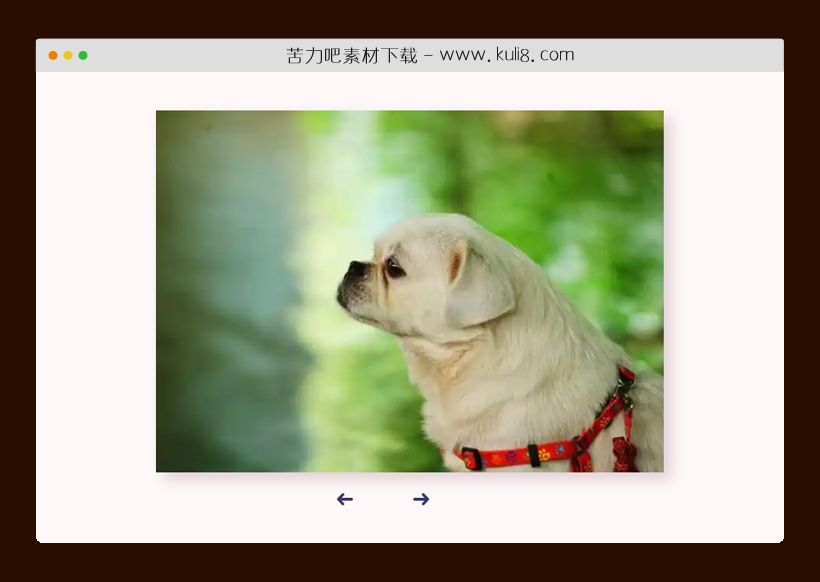Screen dimensions: 820x582
Task: Click the left arrow to show previous image
Action: 345,499
